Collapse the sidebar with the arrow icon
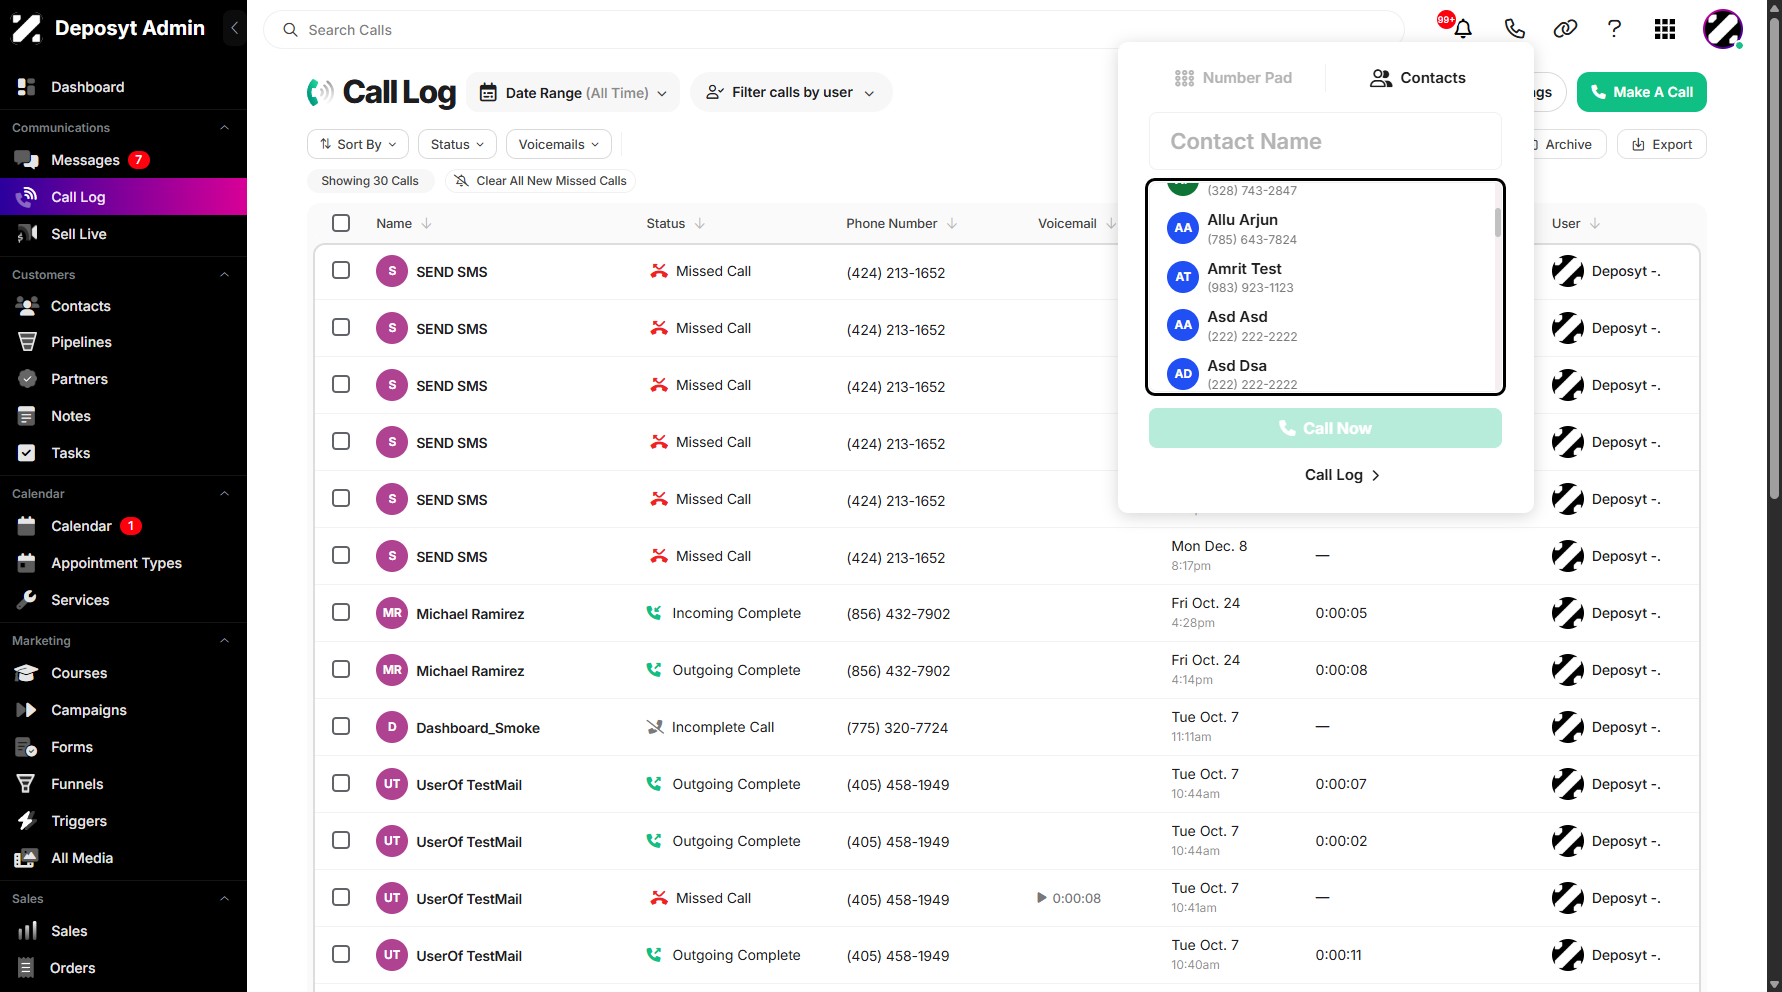Image resolution: width=1782 pixels, height=992 pixels. 234,28
